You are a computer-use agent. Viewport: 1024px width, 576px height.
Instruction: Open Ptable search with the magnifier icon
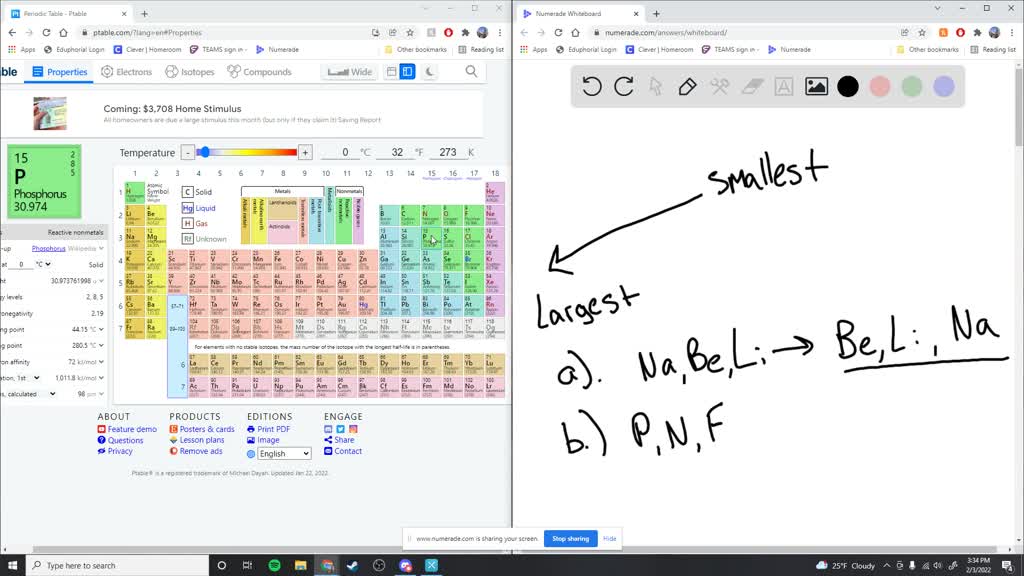point(470,71)
